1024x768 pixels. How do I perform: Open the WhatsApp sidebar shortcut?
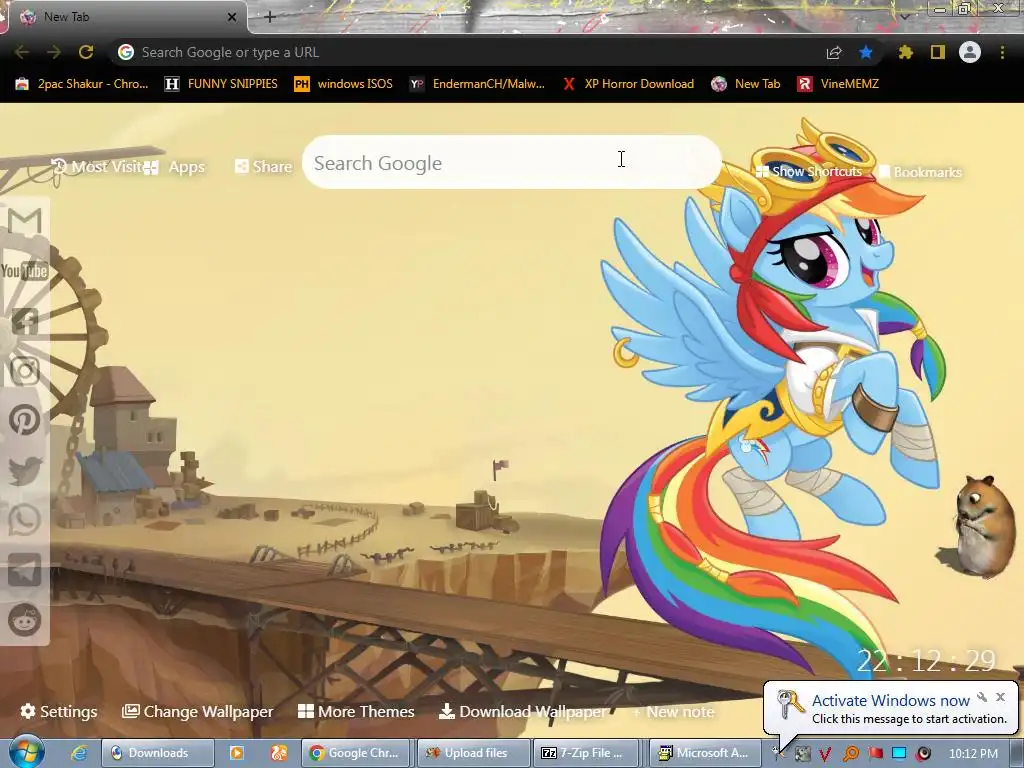(25, 520)
